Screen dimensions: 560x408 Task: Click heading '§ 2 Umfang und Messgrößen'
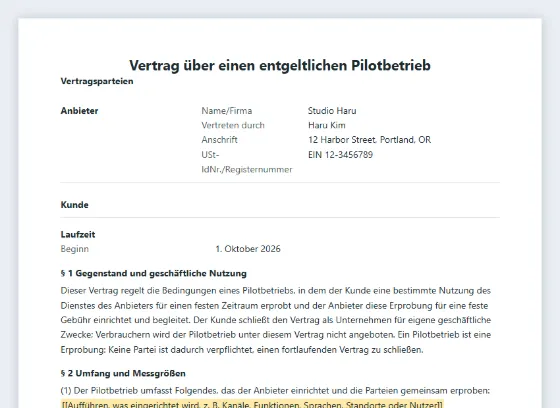coord(123,373)
